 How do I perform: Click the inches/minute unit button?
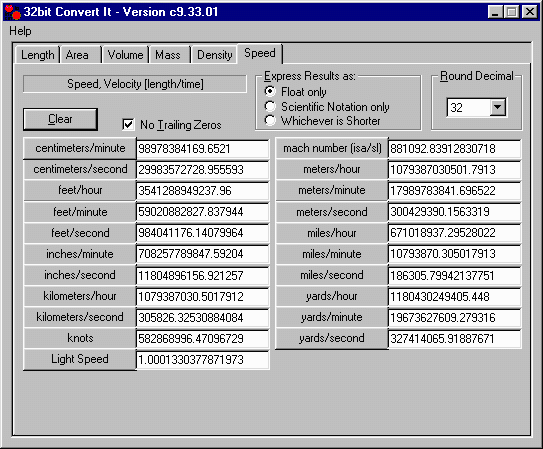tap(80, 254)
